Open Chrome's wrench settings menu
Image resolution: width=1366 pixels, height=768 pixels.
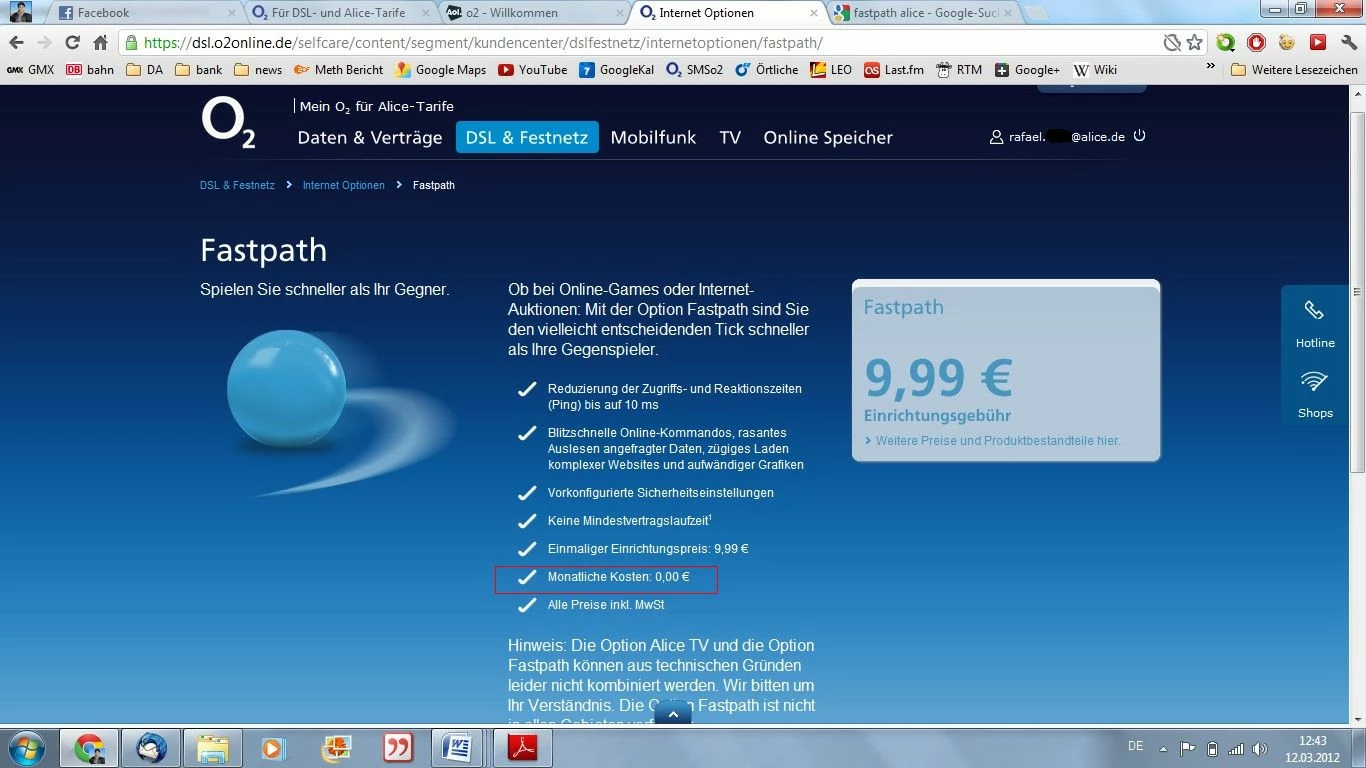coord(1348,43)
